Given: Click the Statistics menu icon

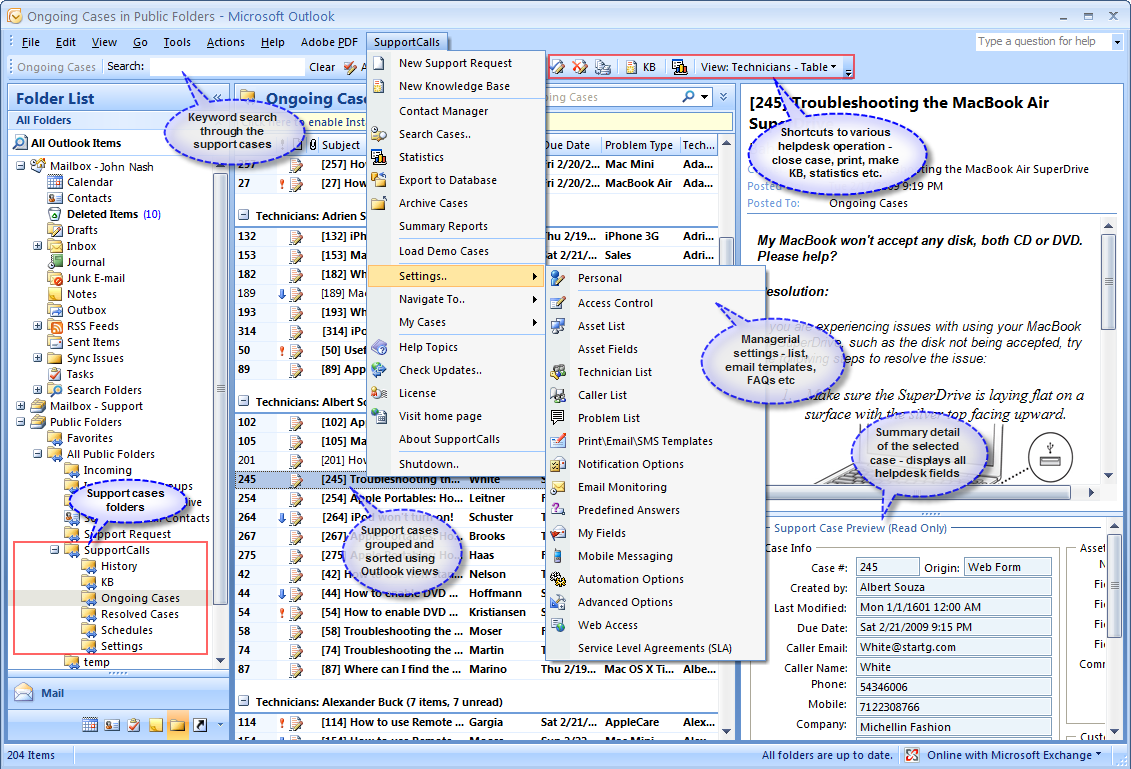Looking at the screenshot, I should (378, 157).
